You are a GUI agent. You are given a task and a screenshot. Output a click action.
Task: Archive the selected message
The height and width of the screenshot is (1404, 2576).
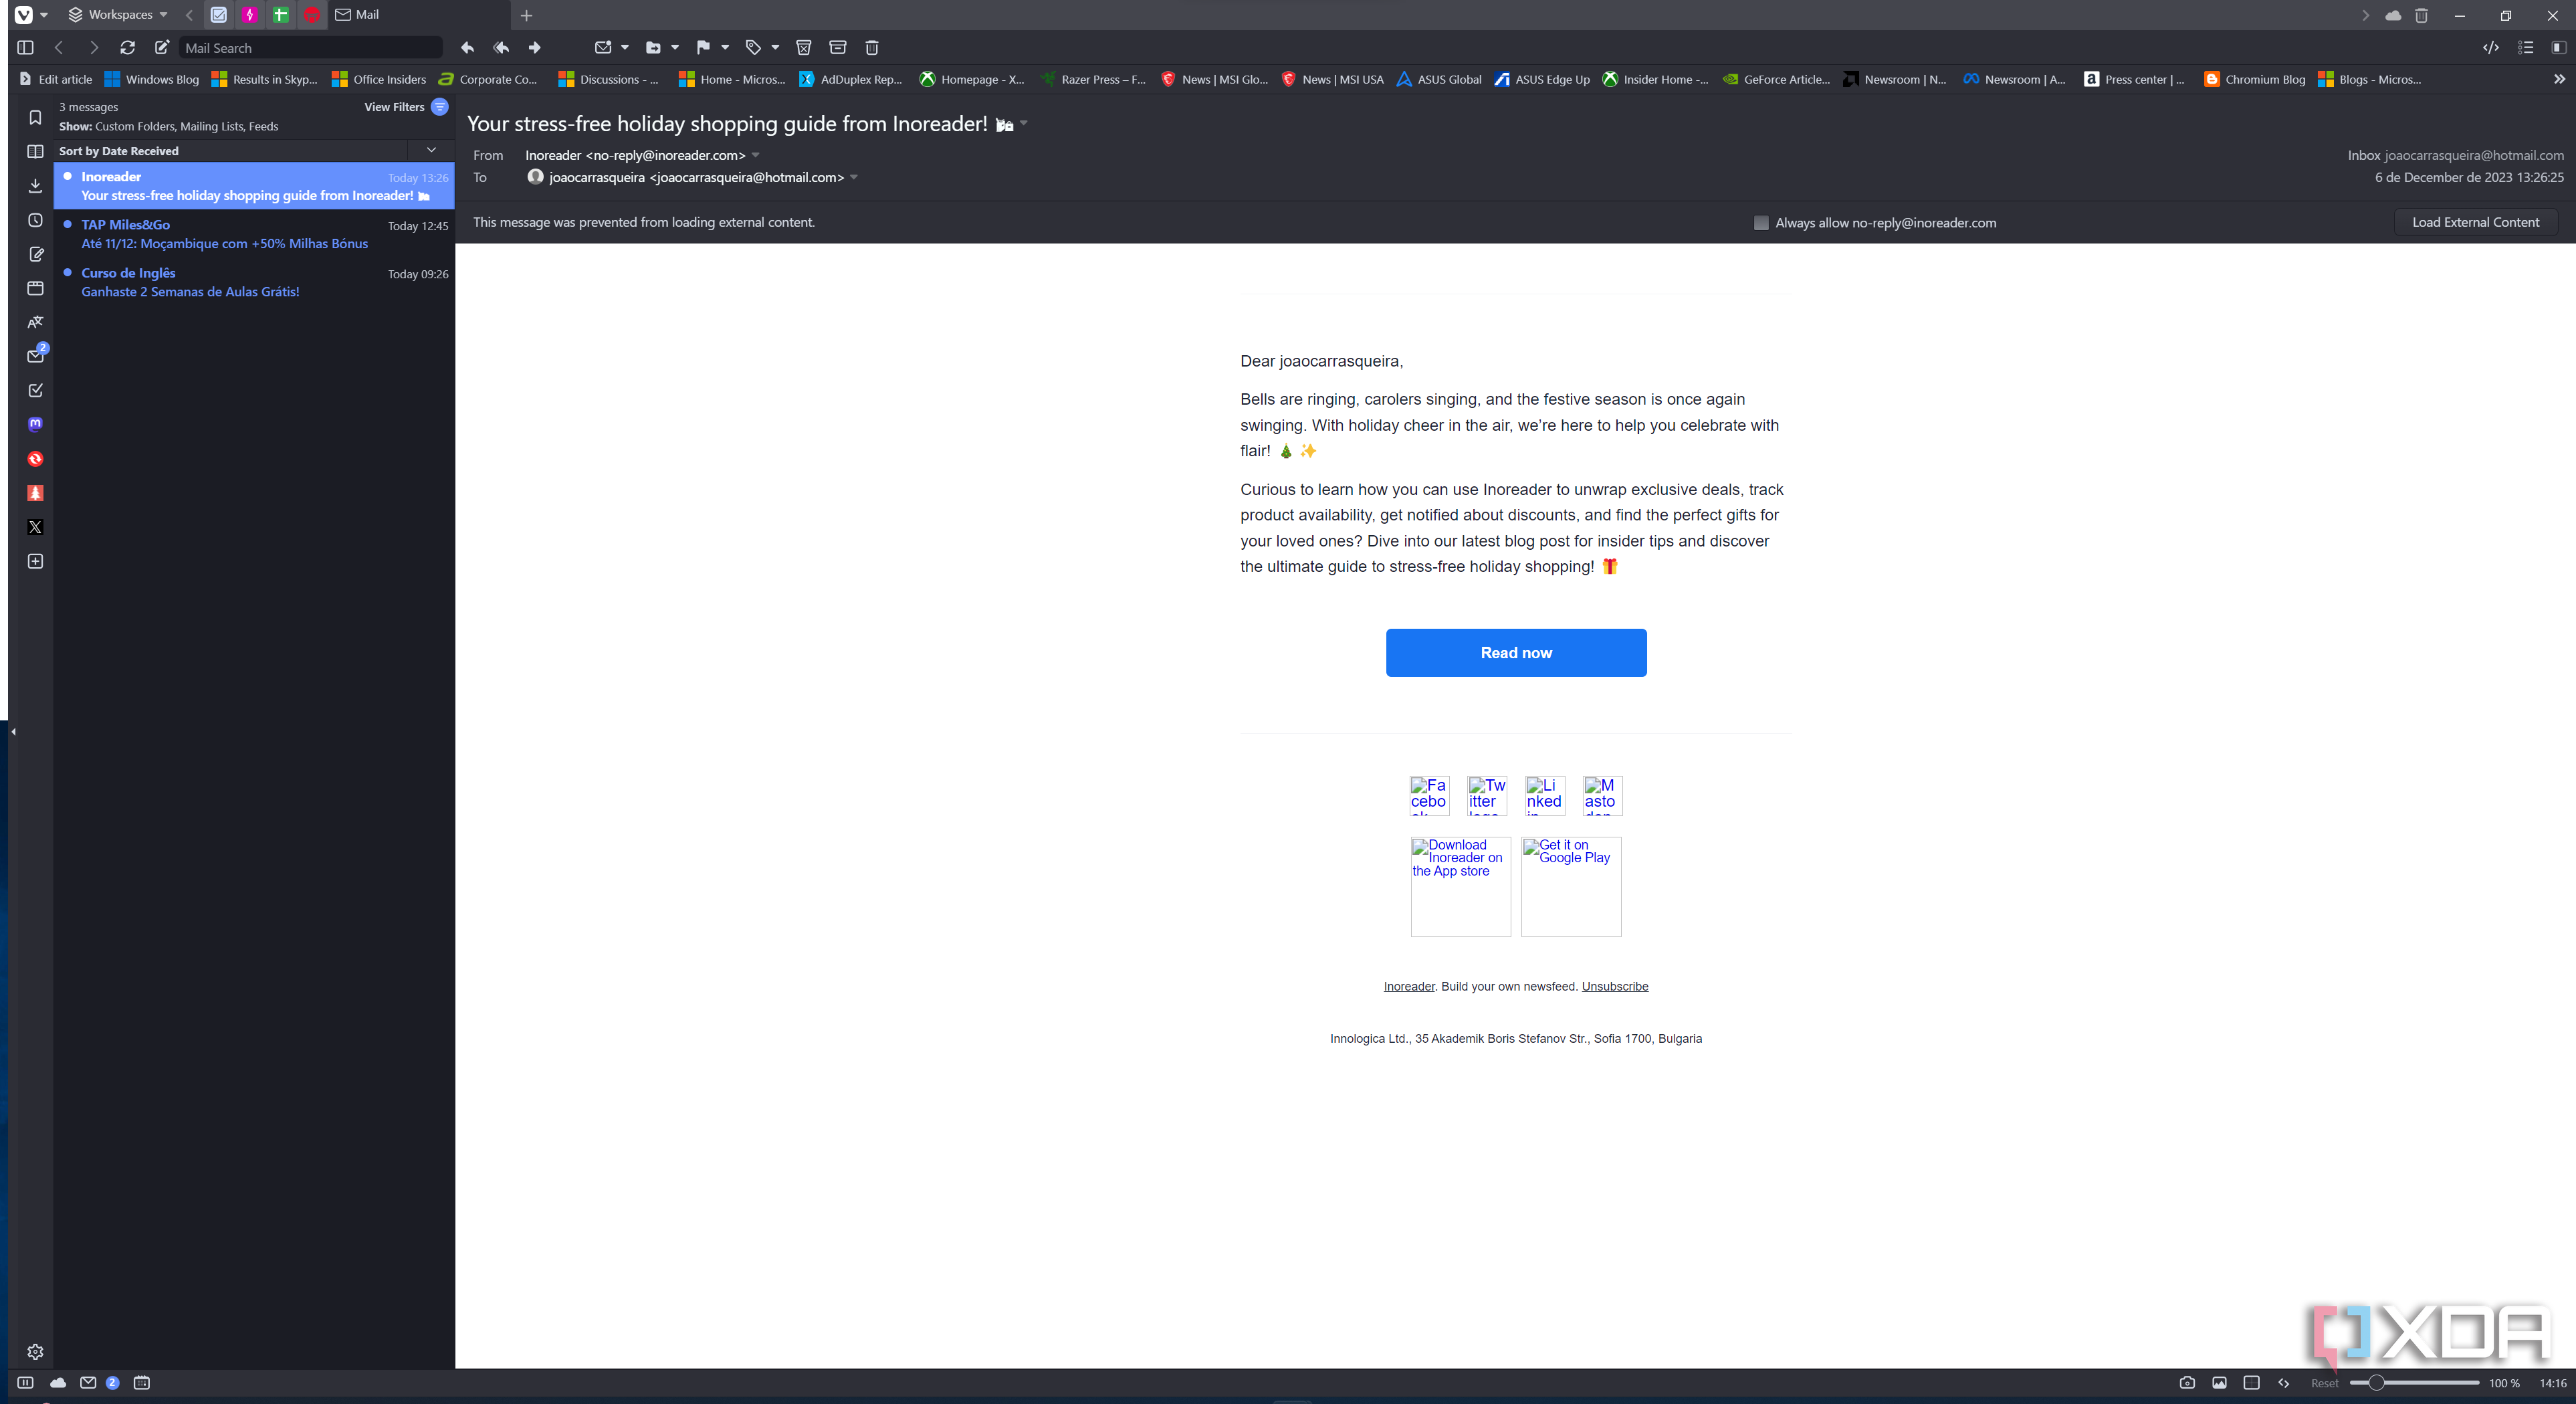(x=838, y=48)
